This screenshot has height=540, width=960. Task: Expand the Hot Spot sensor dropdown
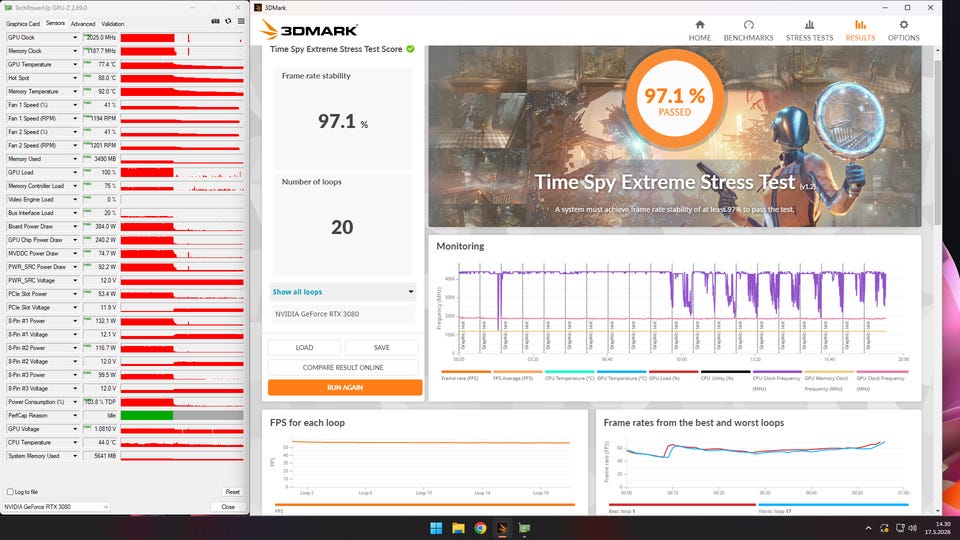pos(75,78)
